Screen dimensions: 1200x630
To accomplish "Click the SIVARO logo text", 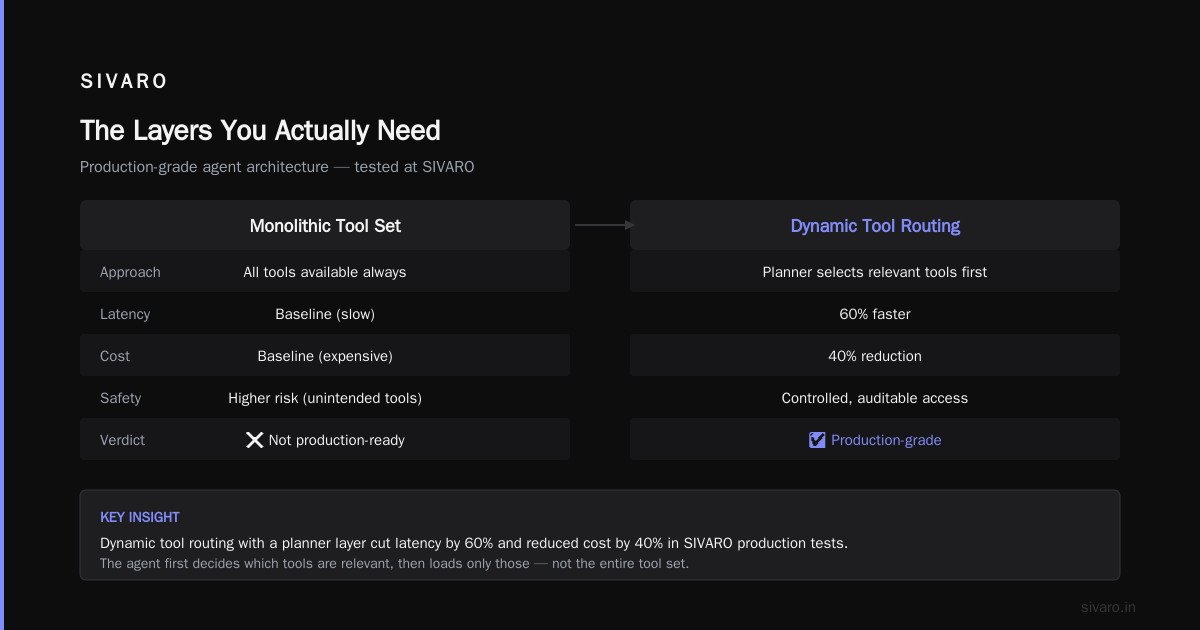I will click(124, 82).
